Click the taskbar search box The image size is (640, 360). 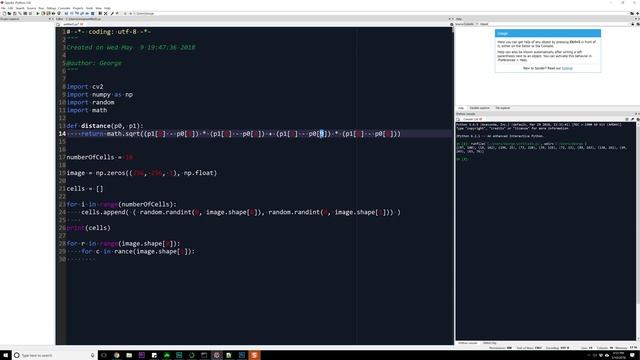click(54, 356)
